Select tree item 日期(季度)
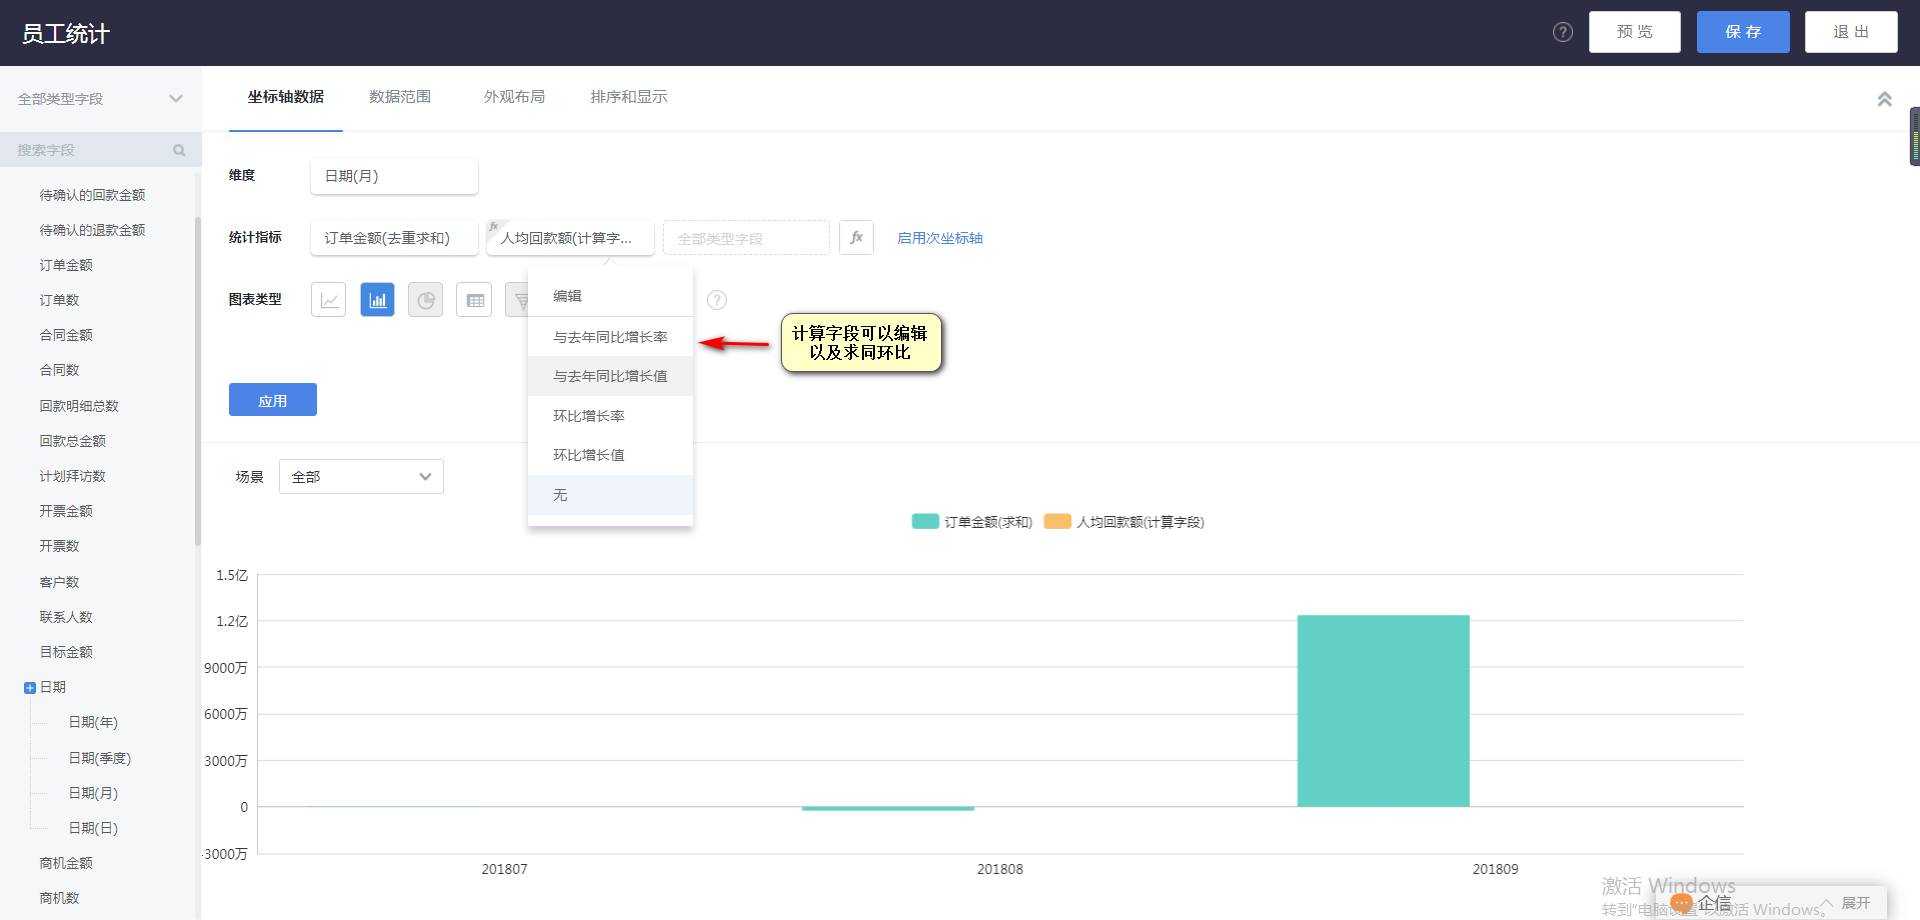 100,758
